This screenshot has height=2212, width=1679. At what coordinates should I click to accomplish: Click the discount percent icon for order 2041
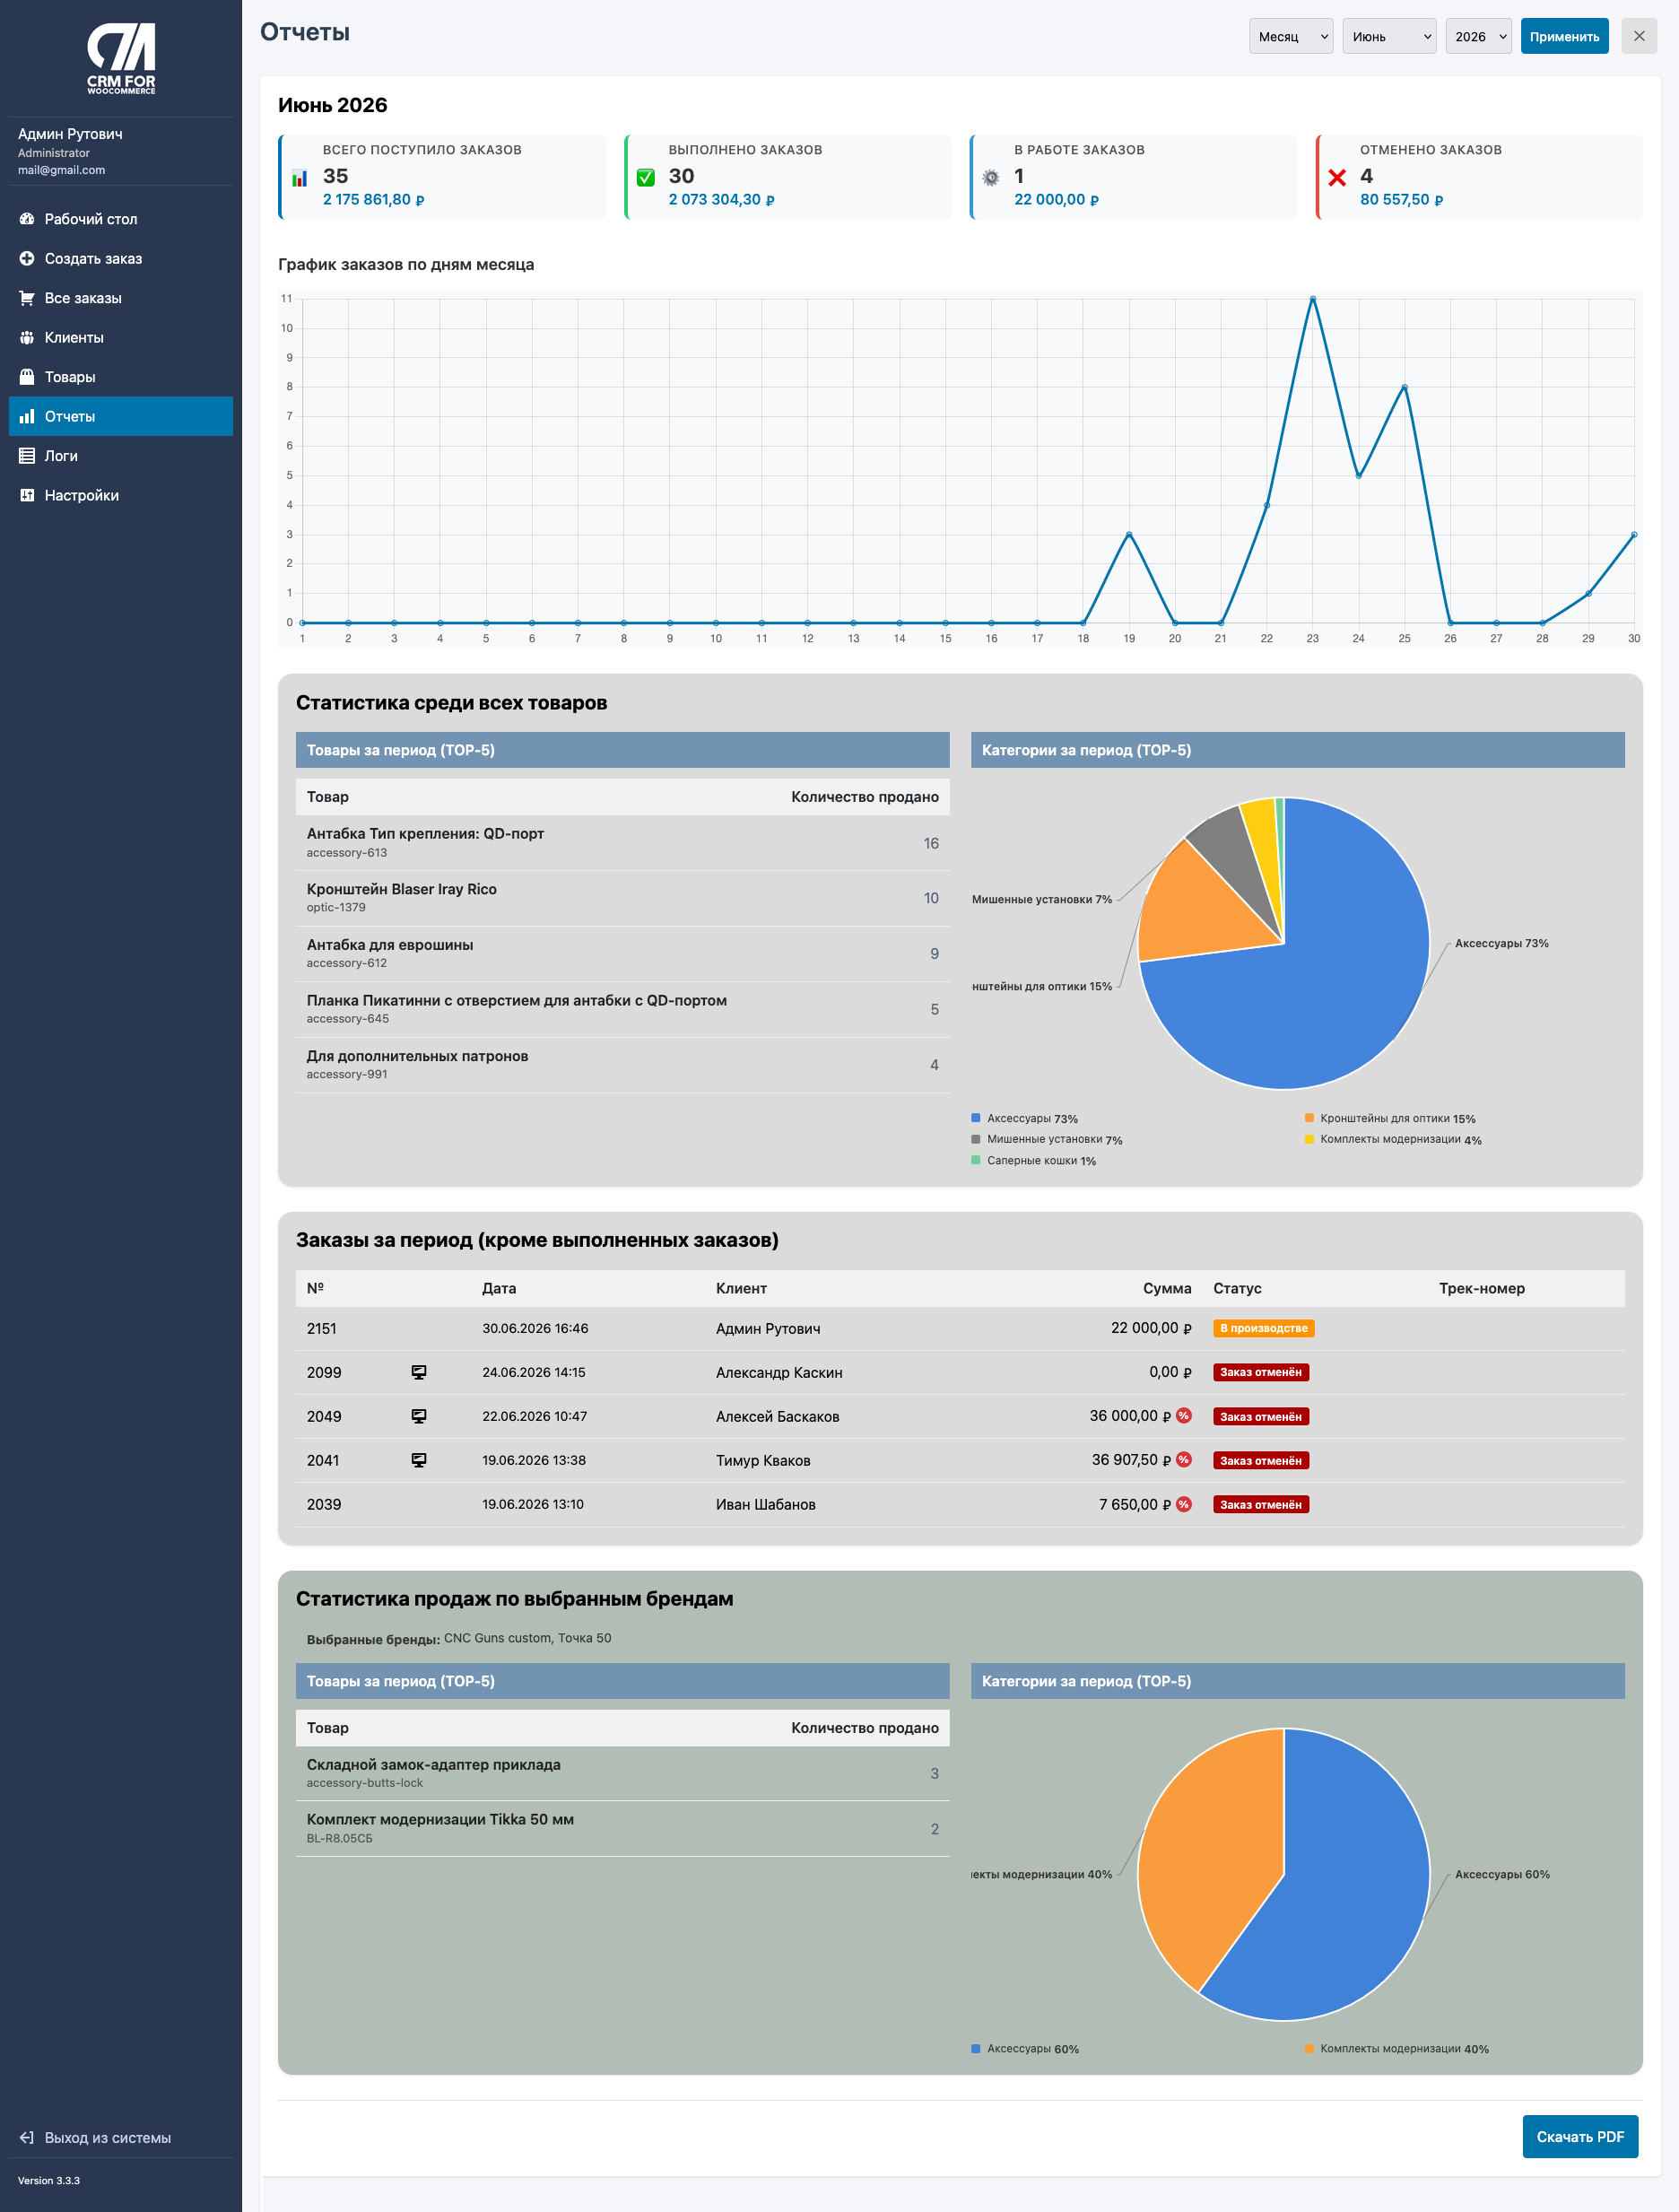1184,1459
